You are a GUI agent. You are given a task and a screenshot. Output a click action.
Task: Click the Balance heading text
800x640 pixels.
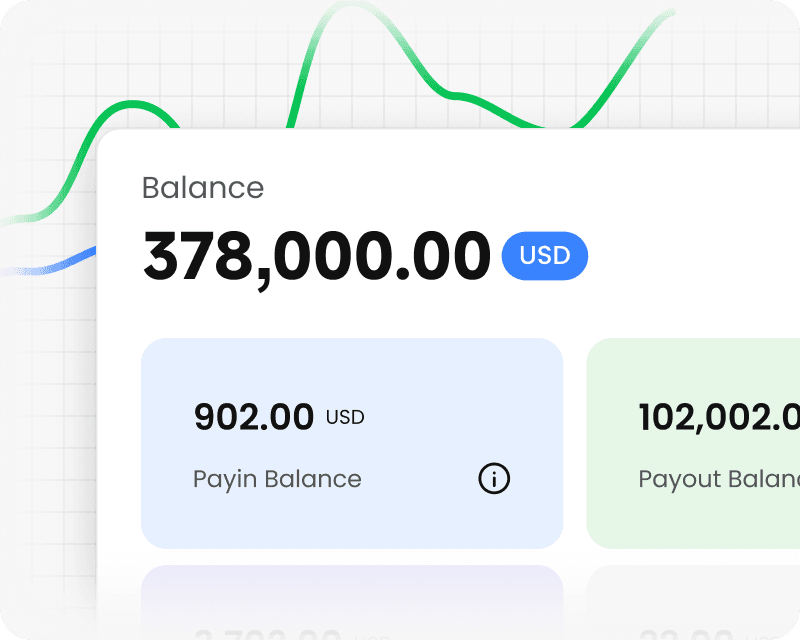point(203,188)
